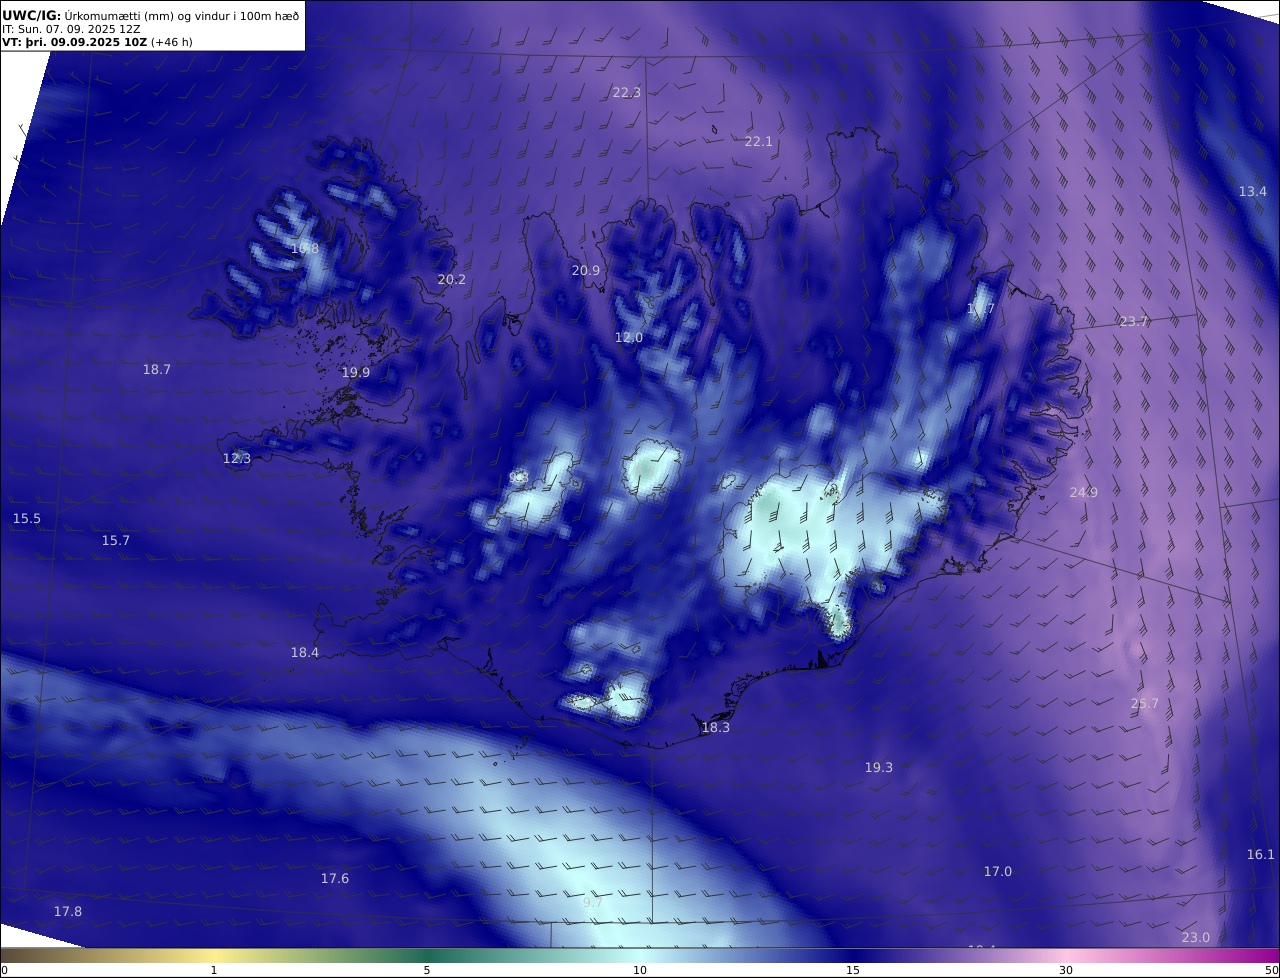
Task: Click the 30 tick label on the colorbar
Action: 1066,971
